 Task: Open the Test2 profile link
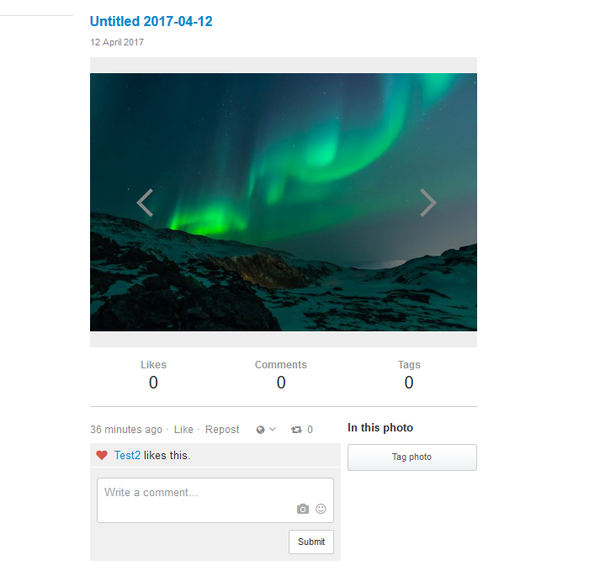(127, 455)
